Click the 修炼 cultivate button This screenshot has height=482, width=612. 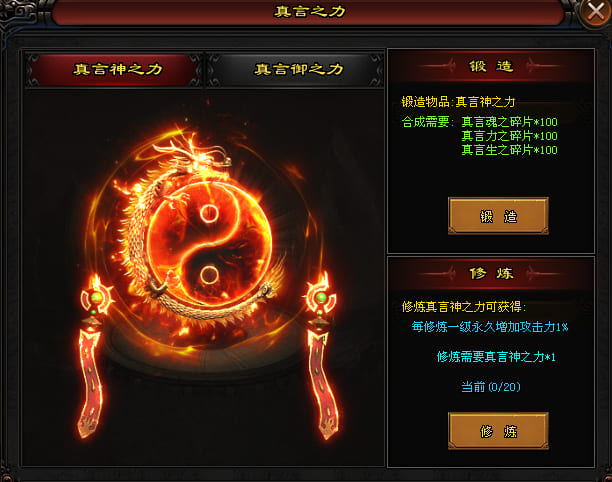click(498, 431)
